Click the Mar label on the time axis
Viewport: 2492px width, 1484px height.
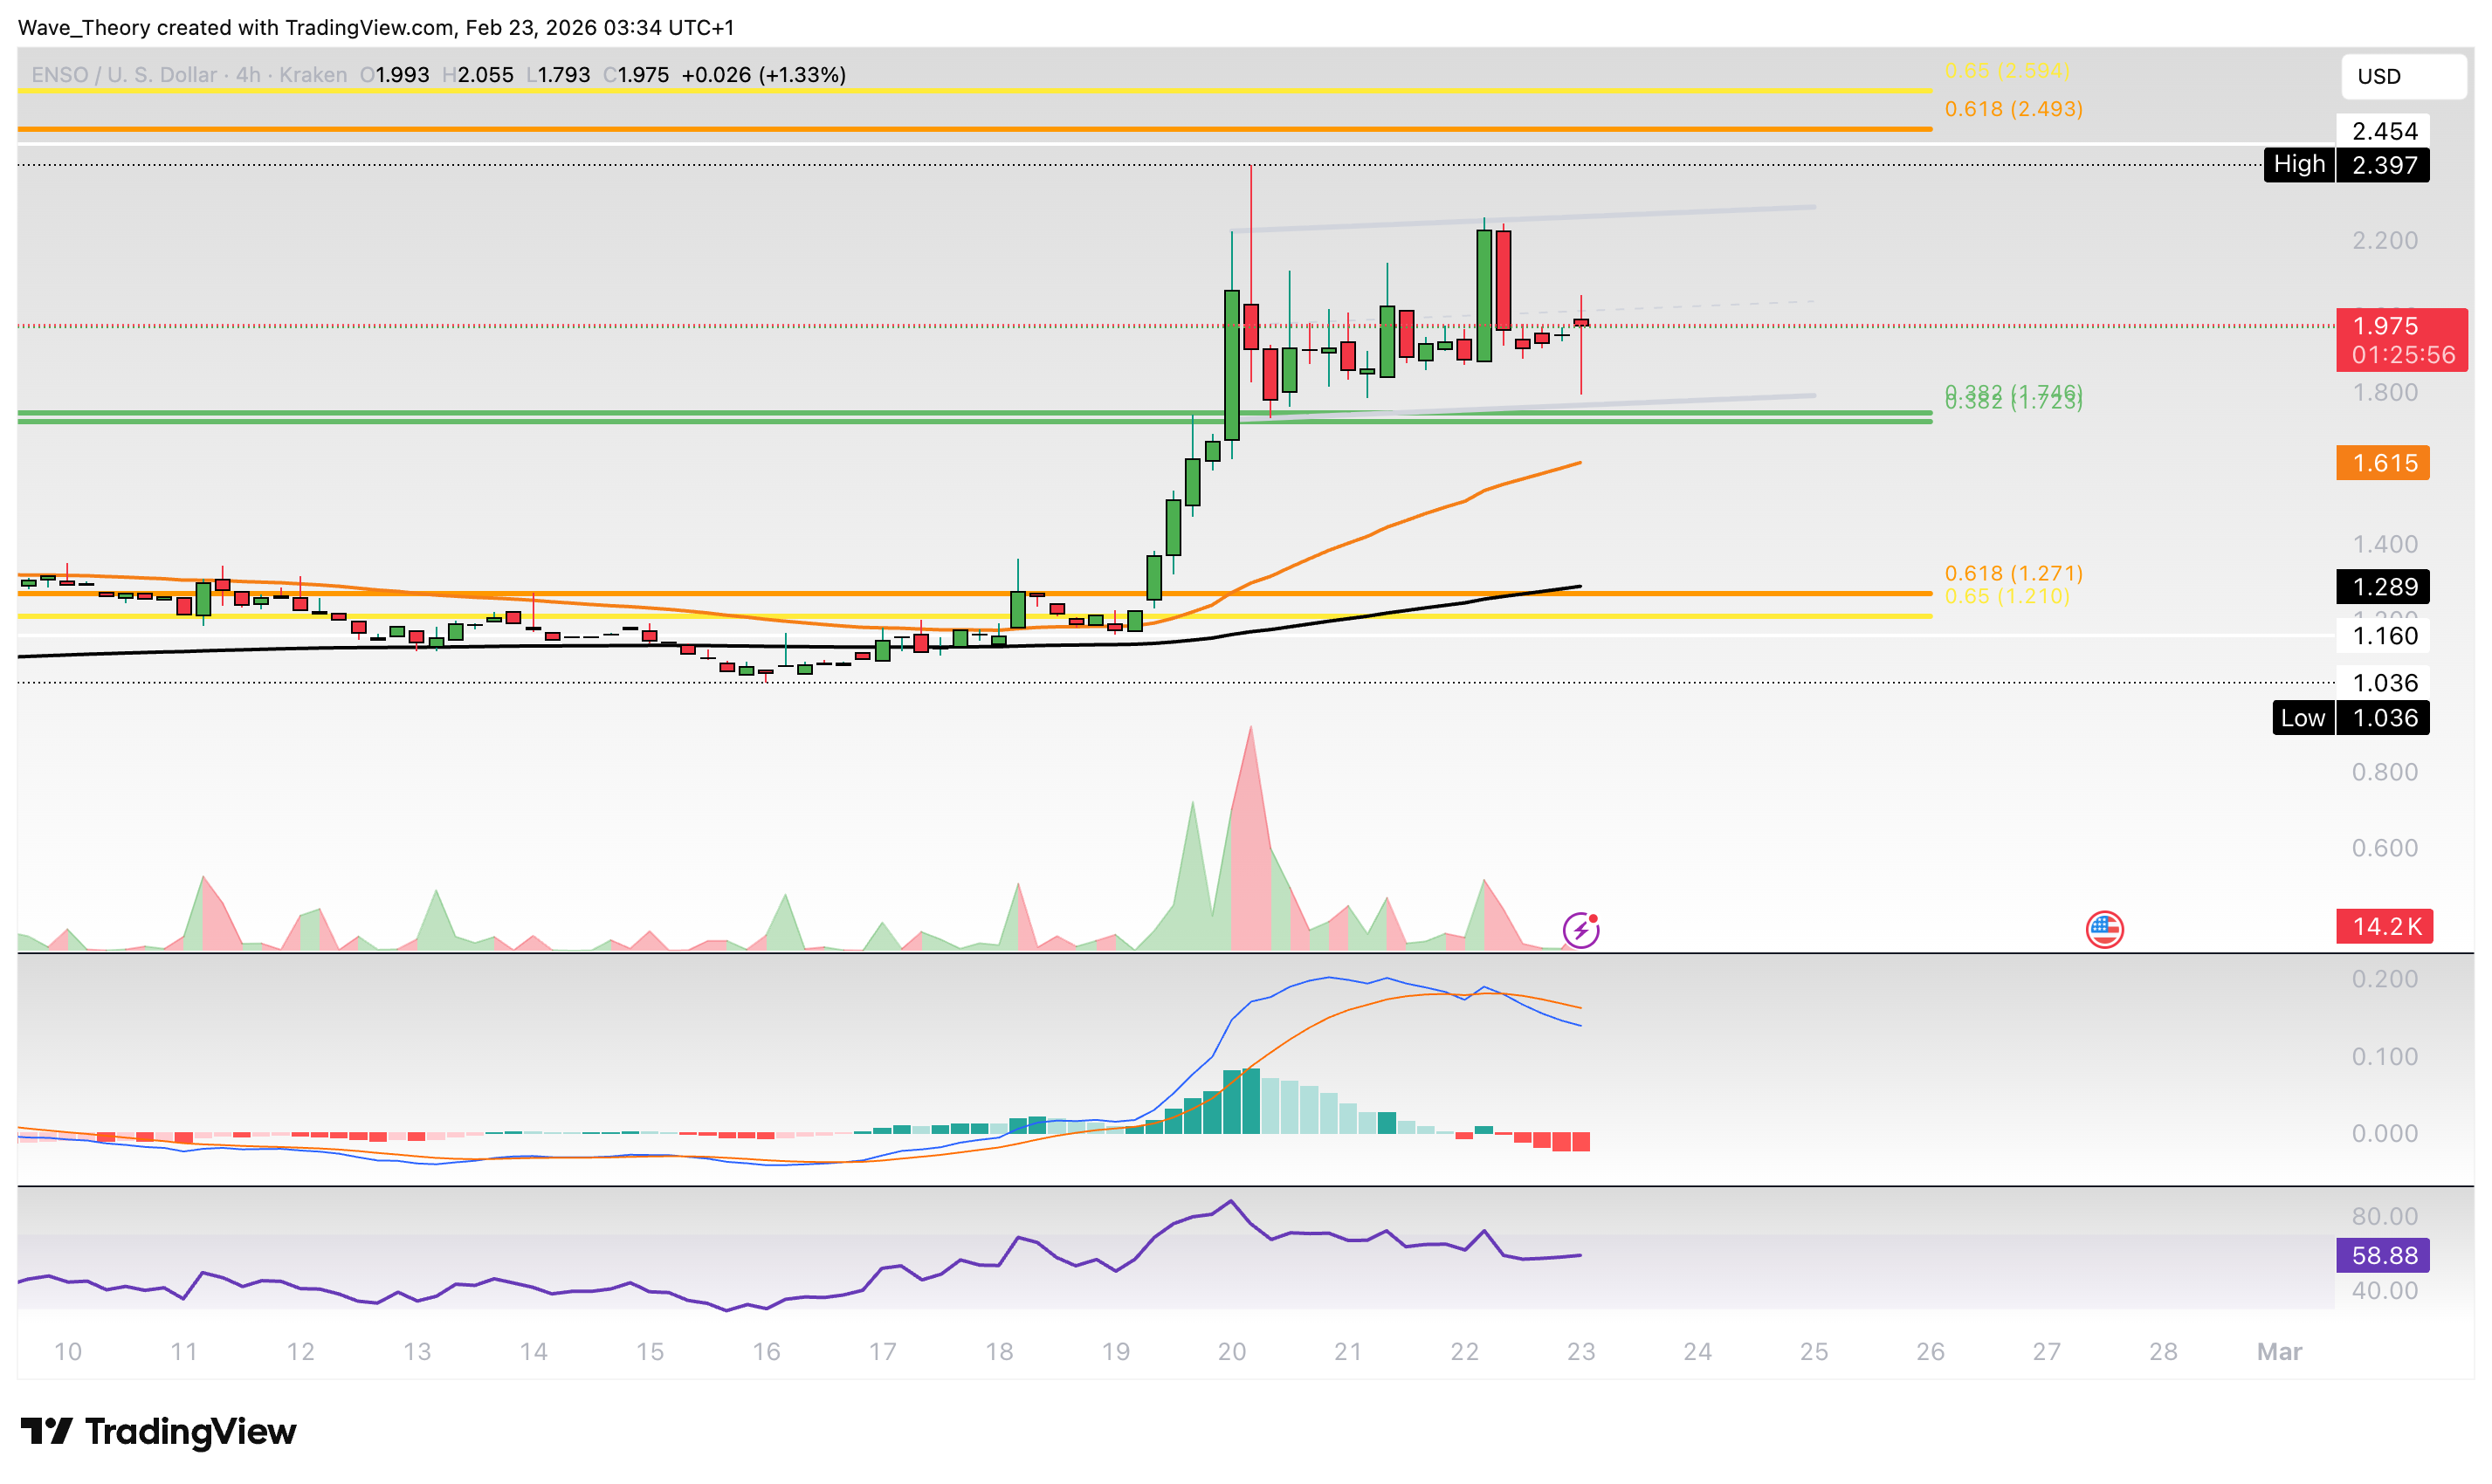coord(2279,1352)
